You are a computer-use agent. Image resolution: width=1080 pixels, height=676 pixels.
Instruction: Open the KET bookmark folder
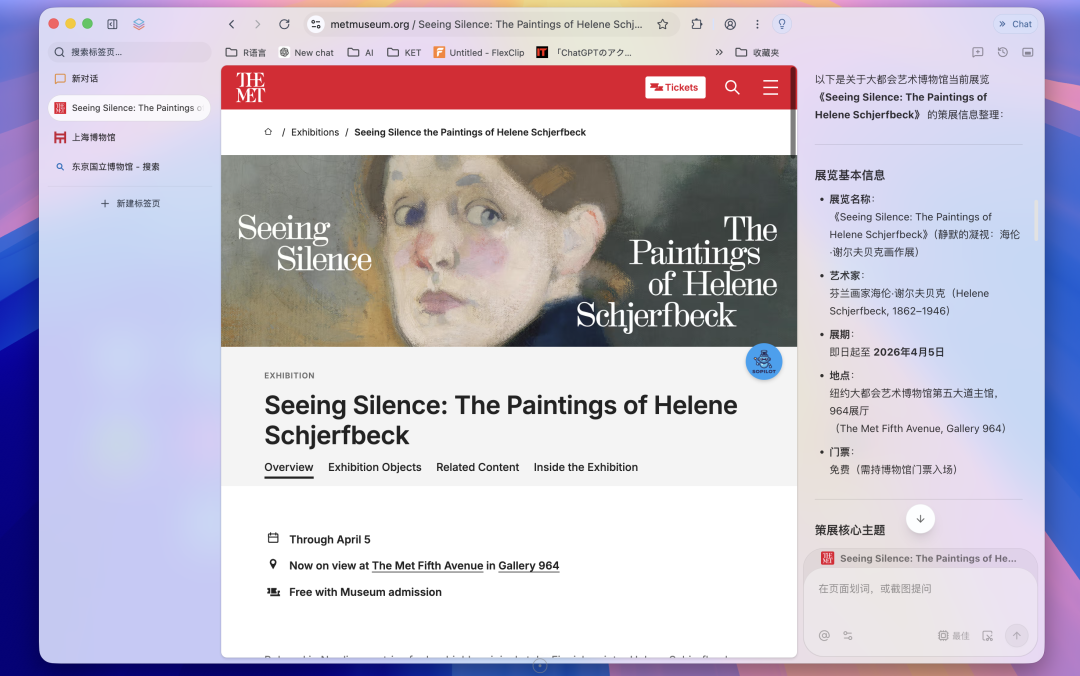pyautogui.click(x=404, y=52)
